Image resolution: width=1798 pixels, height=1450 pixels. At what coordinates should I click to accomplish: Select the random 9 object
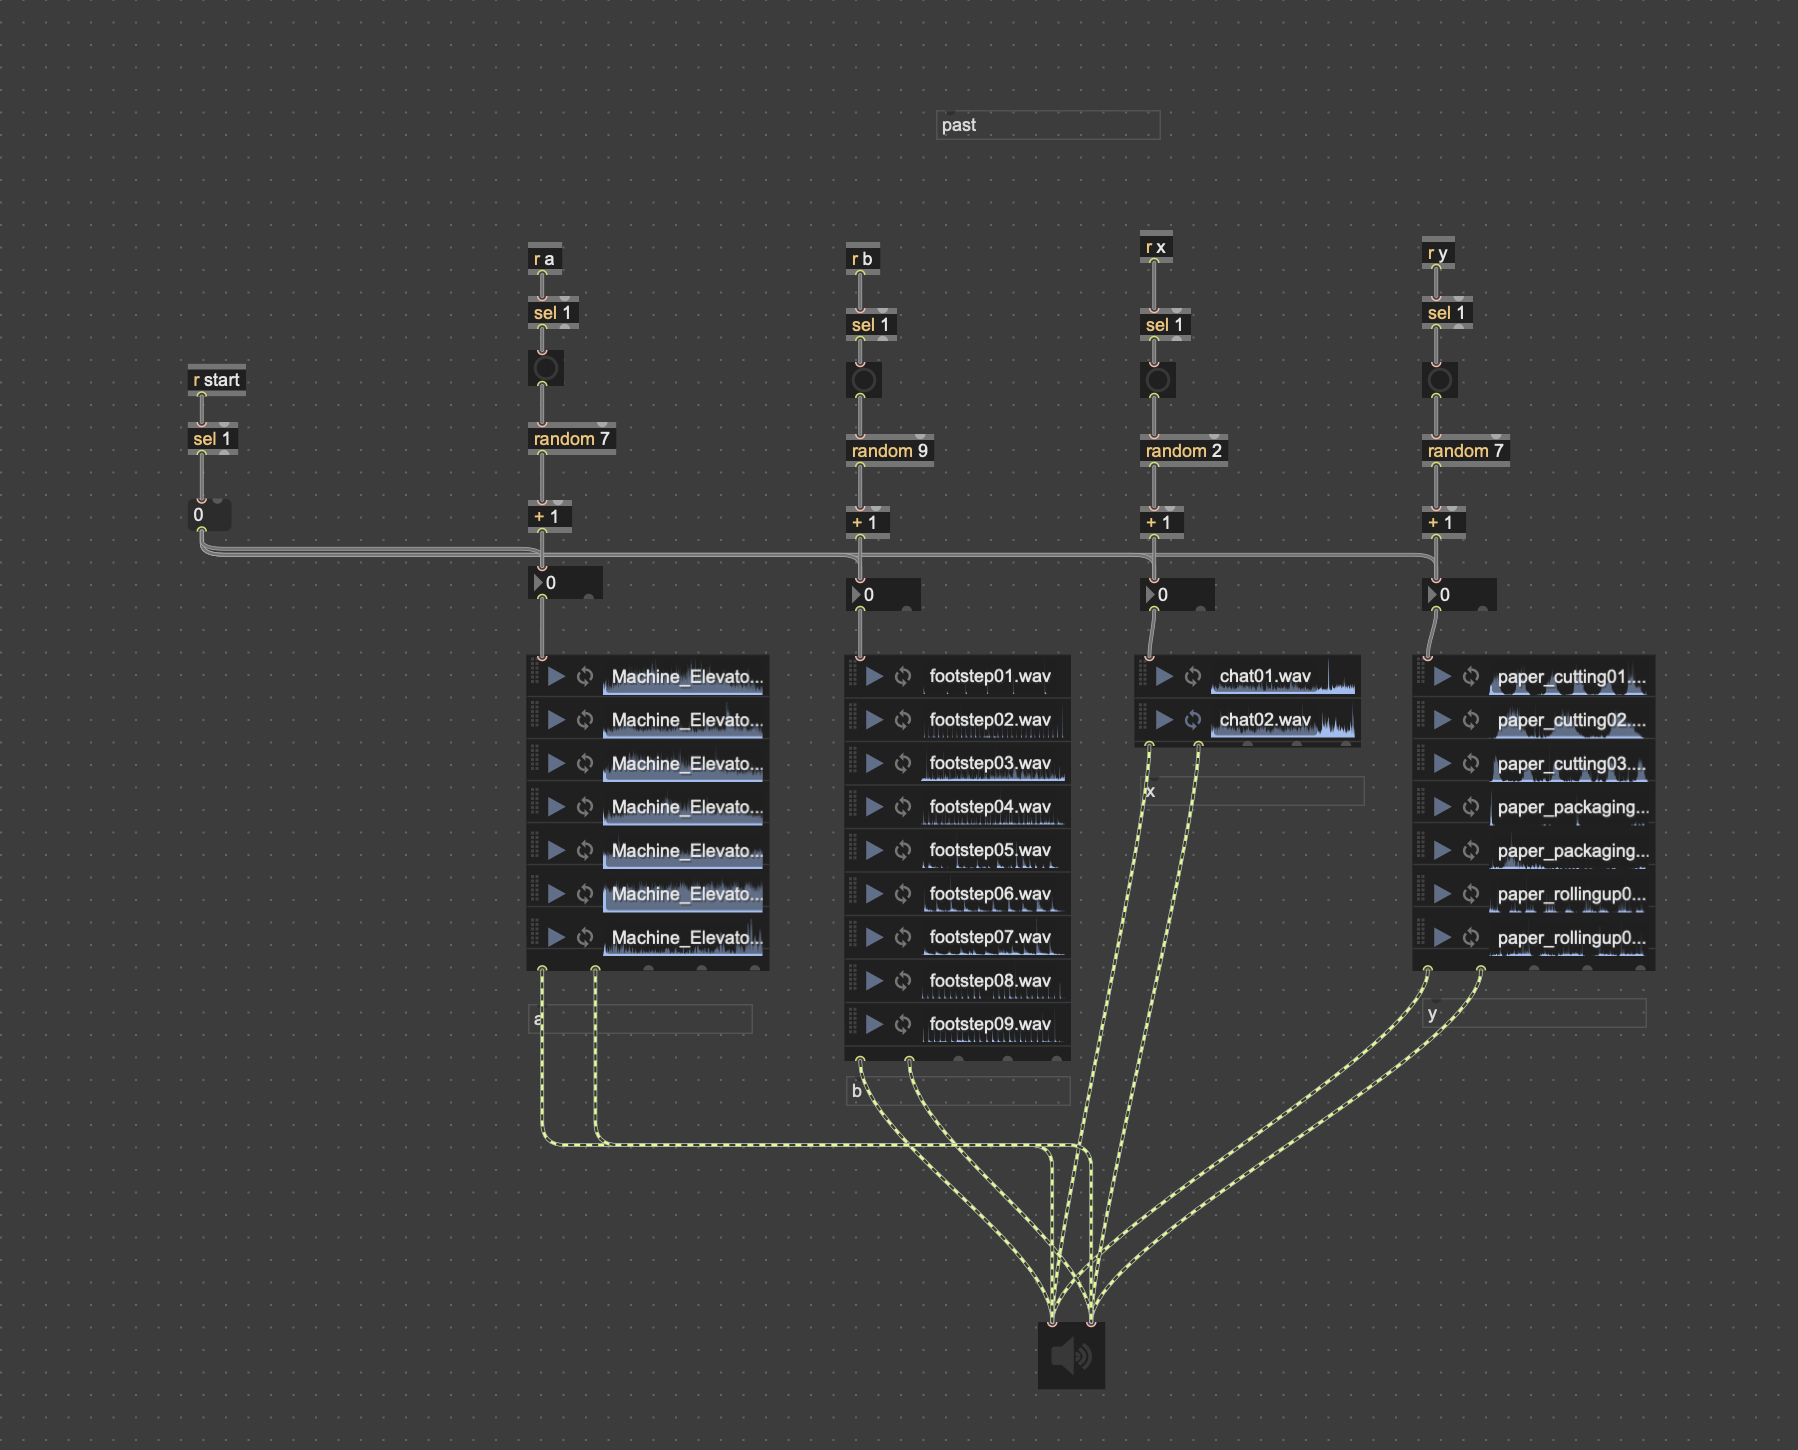point(889,451)
